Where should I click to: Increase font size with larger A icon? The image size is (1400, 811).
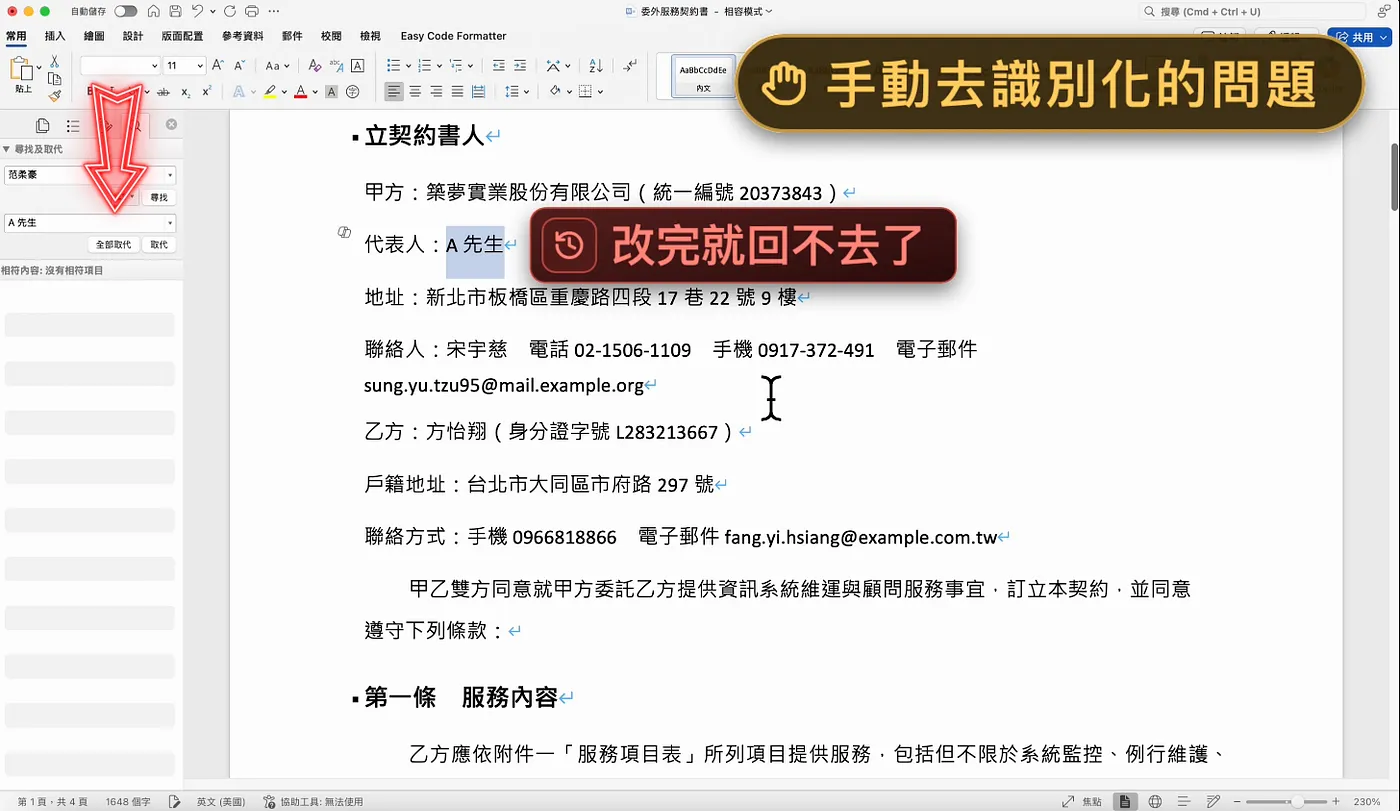218,65
